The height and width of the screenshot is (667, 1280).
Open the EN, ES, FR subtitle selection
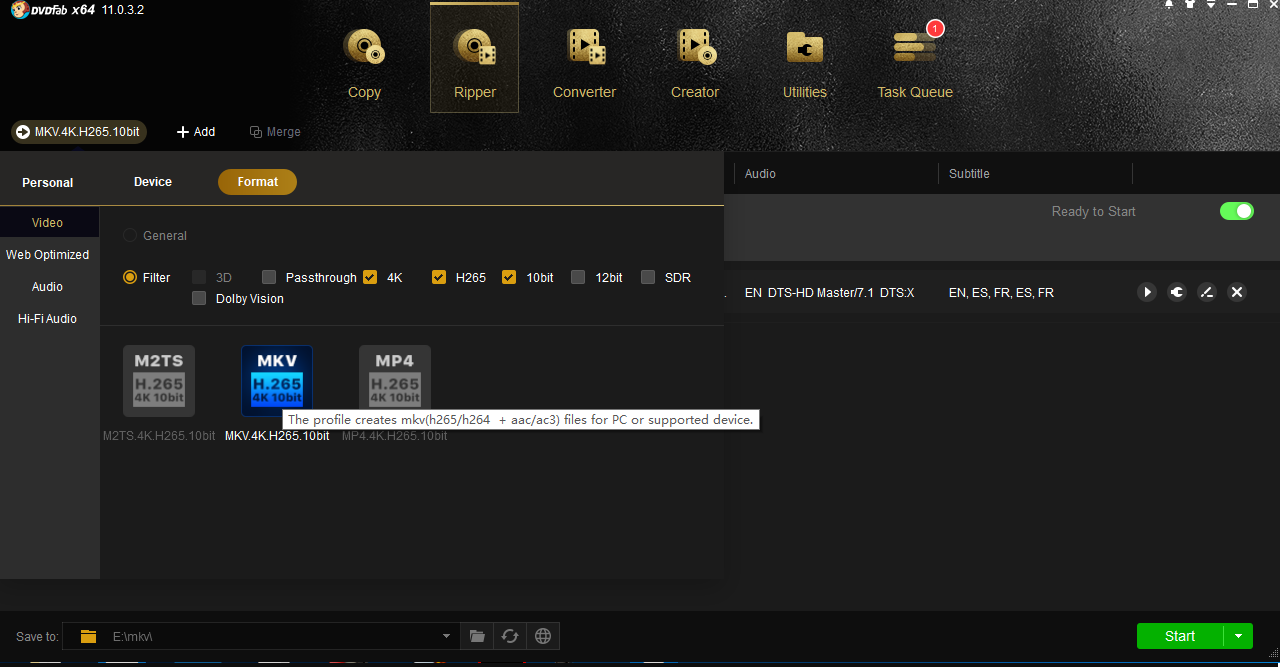tap(1001, 293)
